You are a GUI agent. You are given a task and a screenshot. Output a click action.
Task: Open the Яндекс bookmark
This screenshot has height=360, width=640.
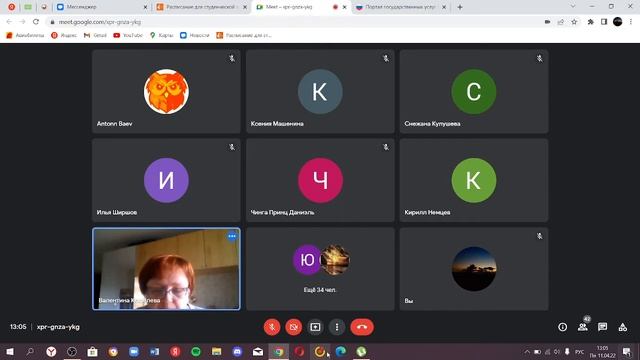[x=64, y=36]
